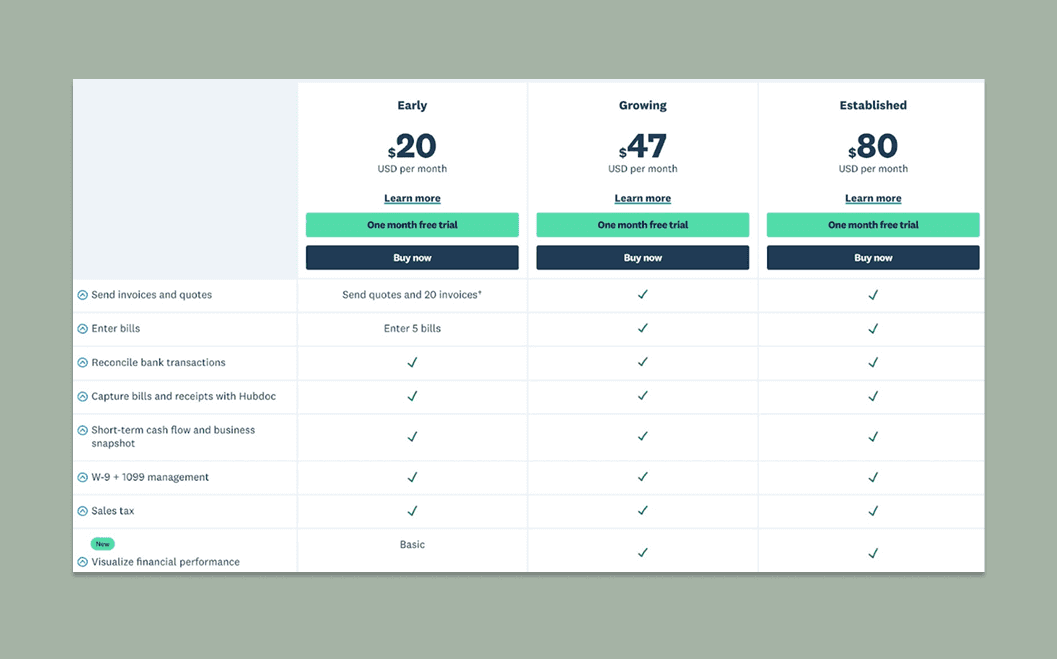Open Learn more under the Early plan
This screenshot has height=659, width=1057.
(412, 198)
